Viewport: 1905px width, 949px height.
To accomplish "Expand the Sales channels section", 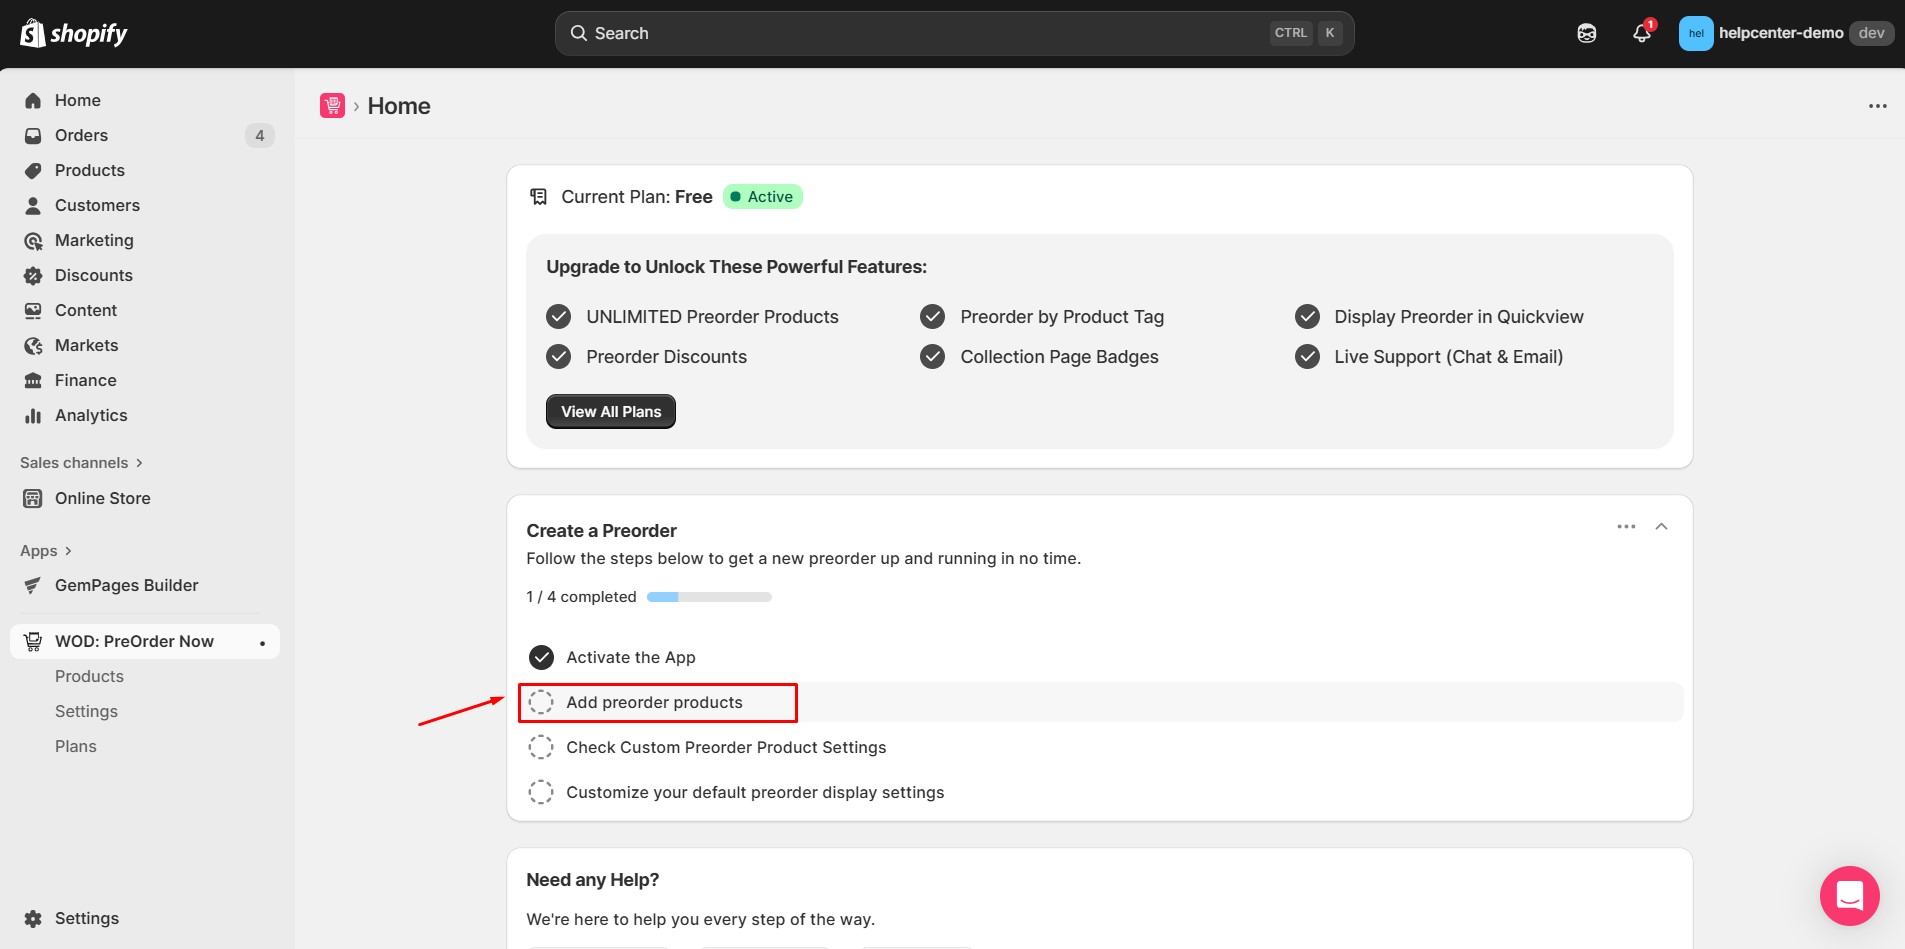I will pyautogui.click(x=82, y=463).
